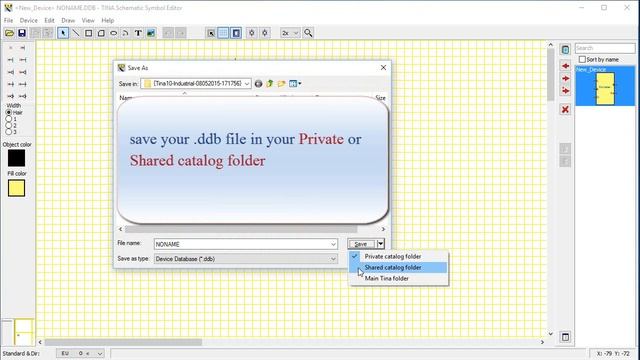Select width 1 radio button
640x360 pixels.
pyautogui.click(x=9, y=119)
